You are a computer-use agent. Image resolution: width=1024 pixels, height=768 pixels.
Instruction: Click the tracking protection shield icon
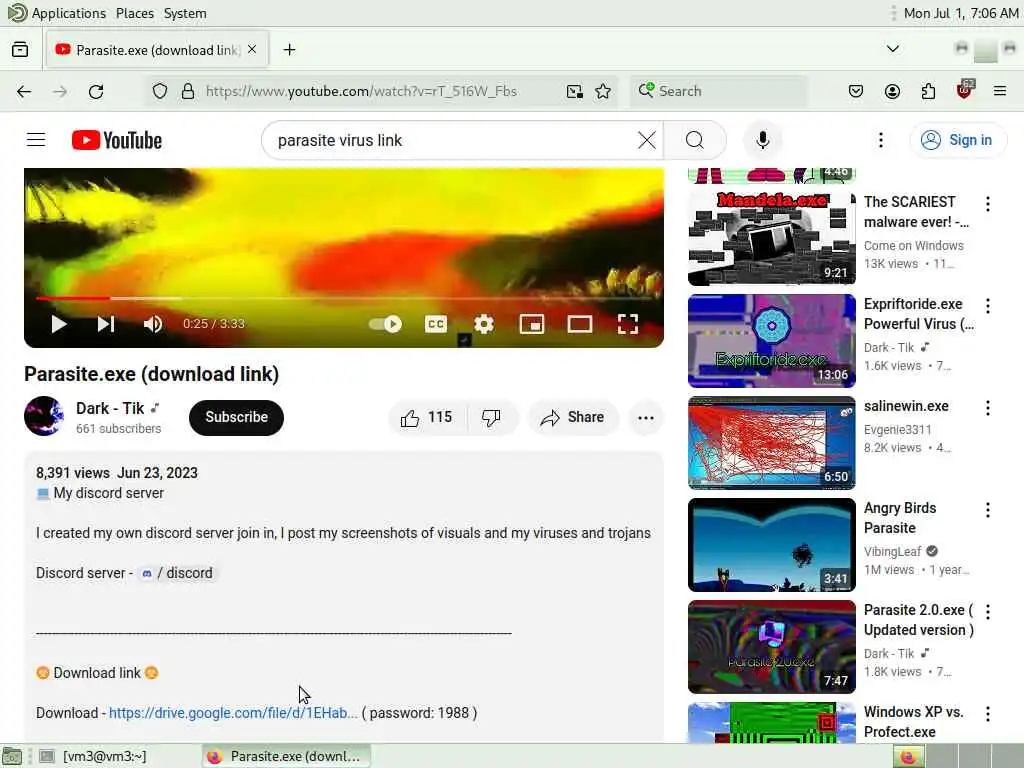pos(160,91)
